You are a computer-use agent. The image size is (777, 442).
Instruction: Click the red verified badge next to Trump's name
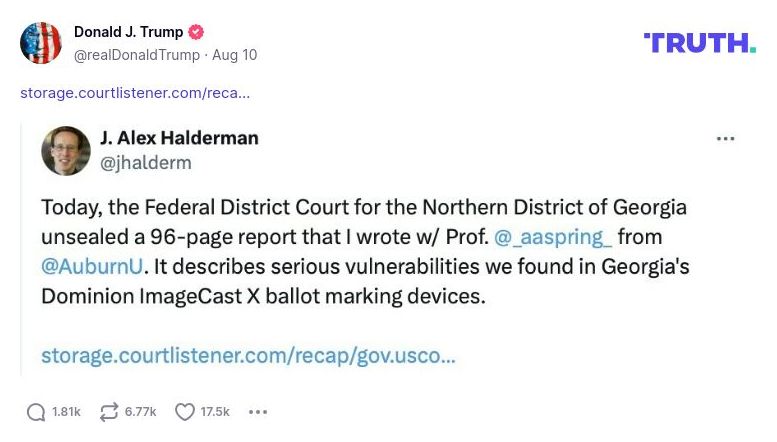pos(197,32)
